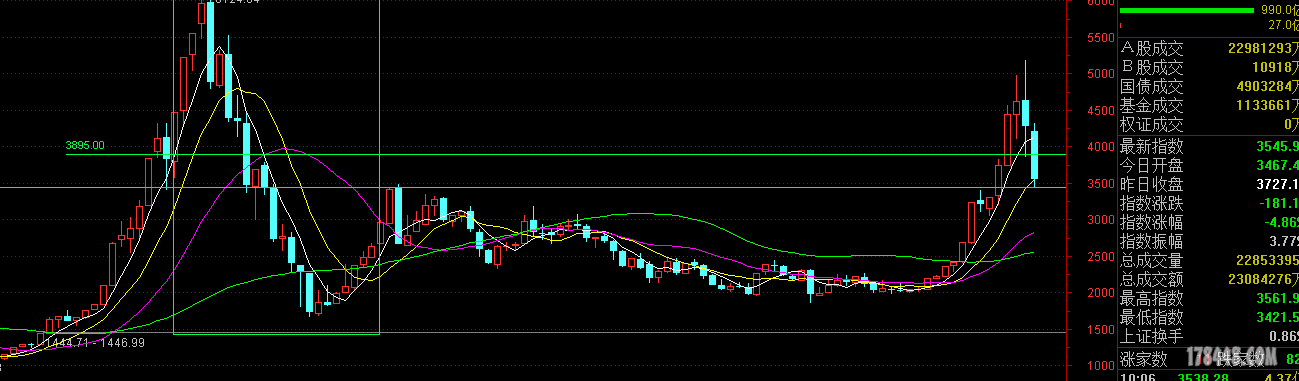Select the A股成交 row

click(1208, 48)
